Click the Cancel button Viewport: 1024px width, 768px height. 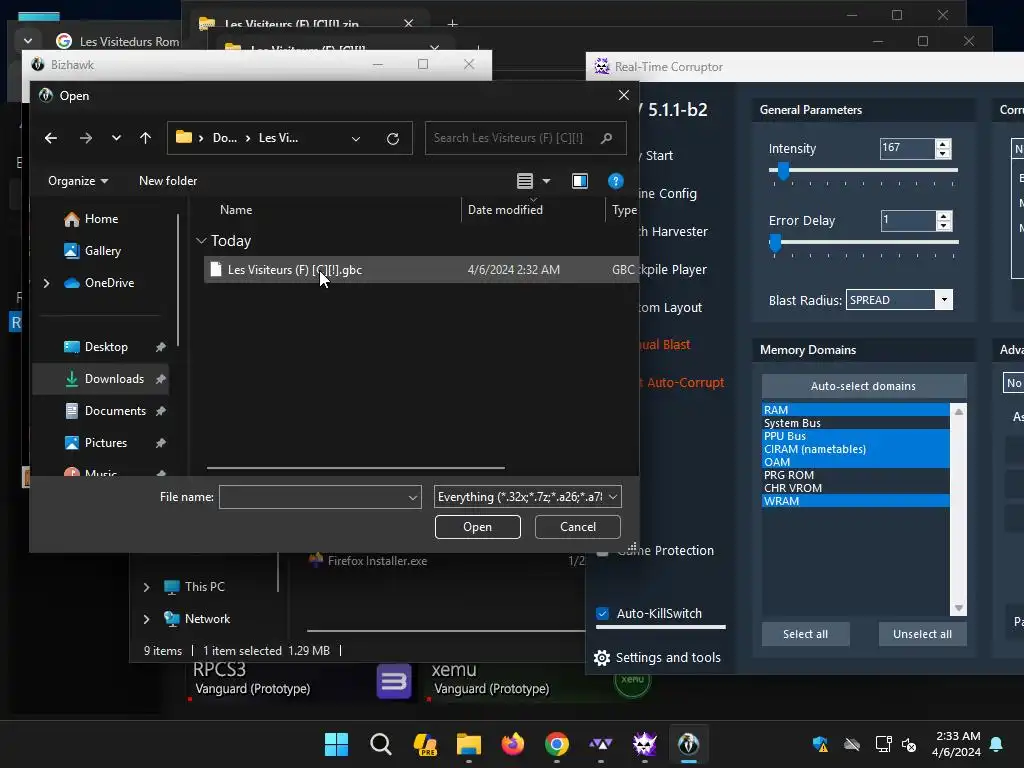(577, 527)
